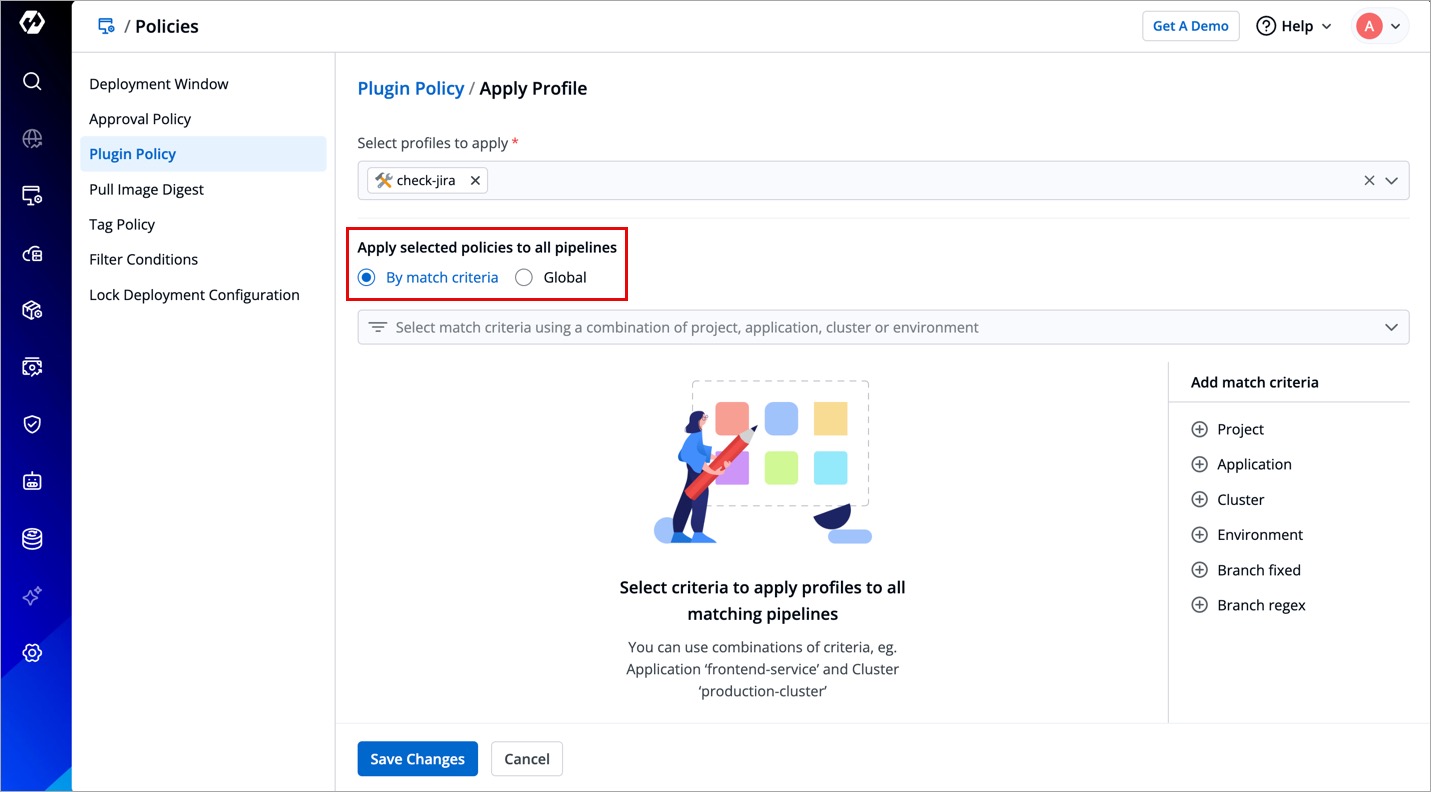The image size is (1431, 792).
Task: Click the Save Changes button
Action: [417, 759]
